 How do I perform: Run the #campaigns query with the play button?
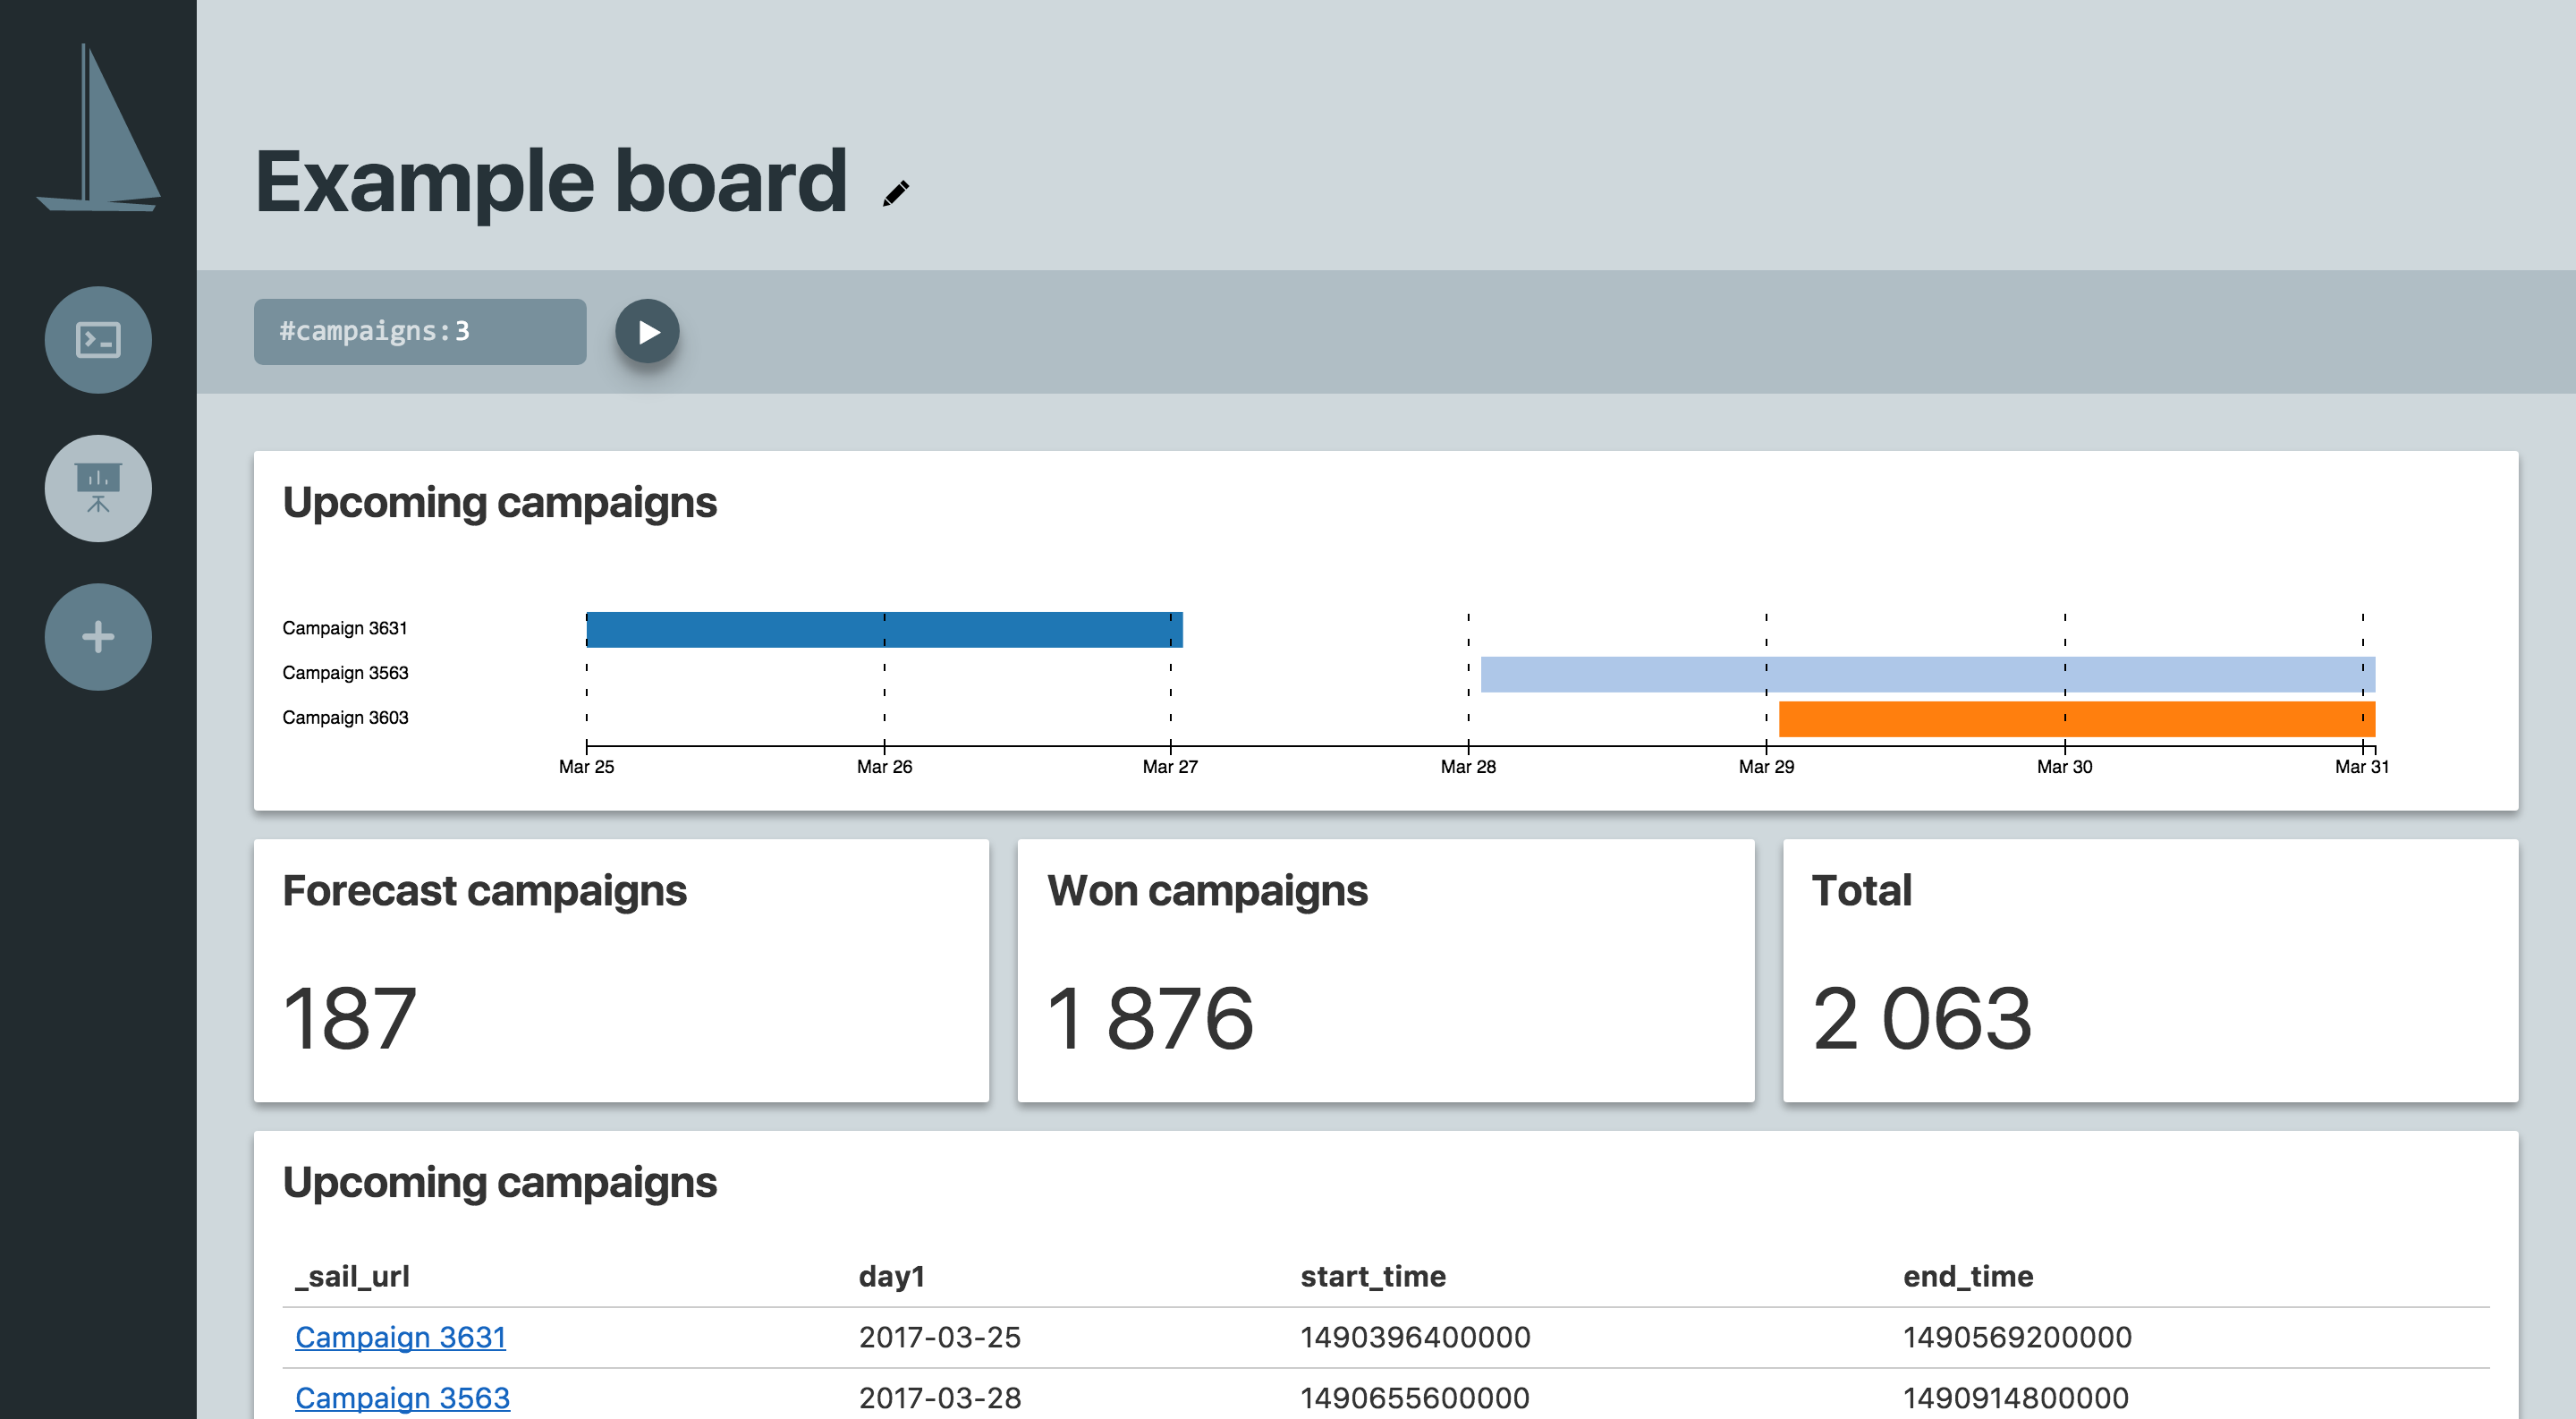(x=647, y=331)
